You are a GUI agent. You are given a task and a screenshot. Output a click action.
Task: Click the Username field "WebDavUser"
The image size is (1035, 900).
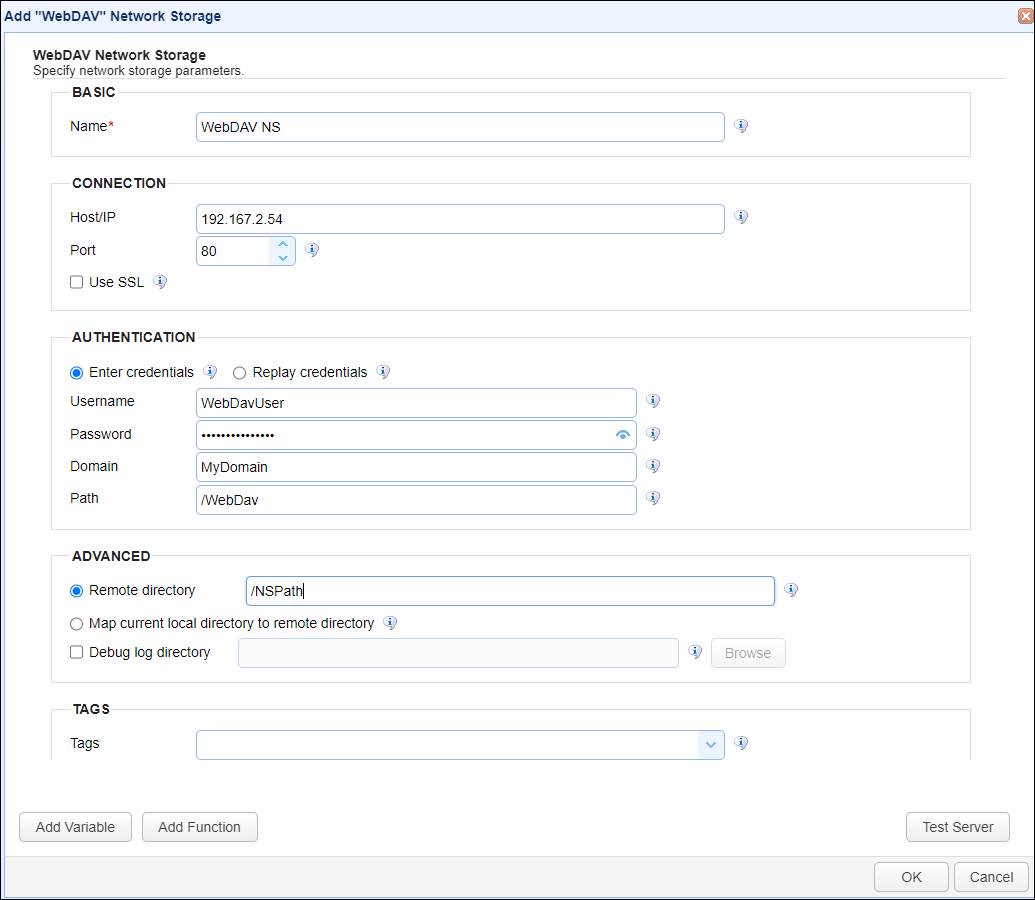click(416, 403)
